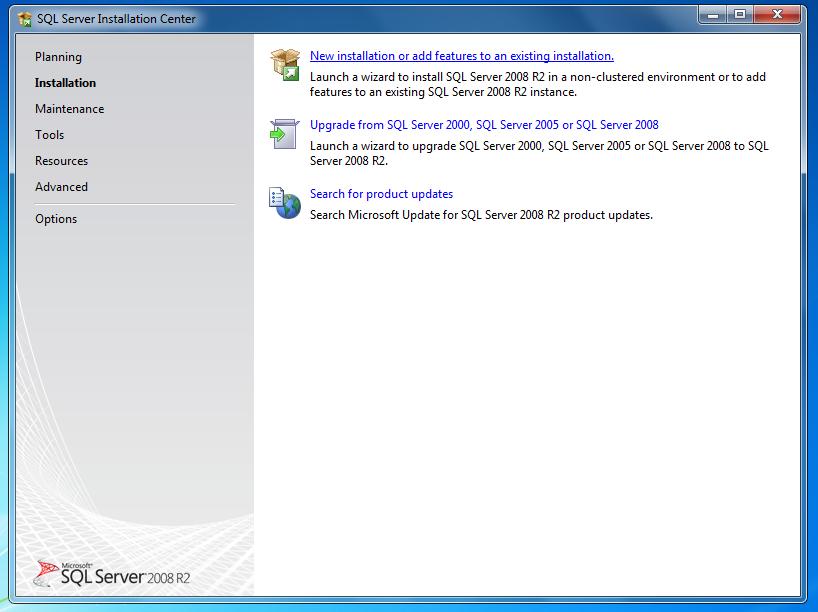Click the 'Search Microsoft Update' description text
818x612 pixels.
click(481, 215)
